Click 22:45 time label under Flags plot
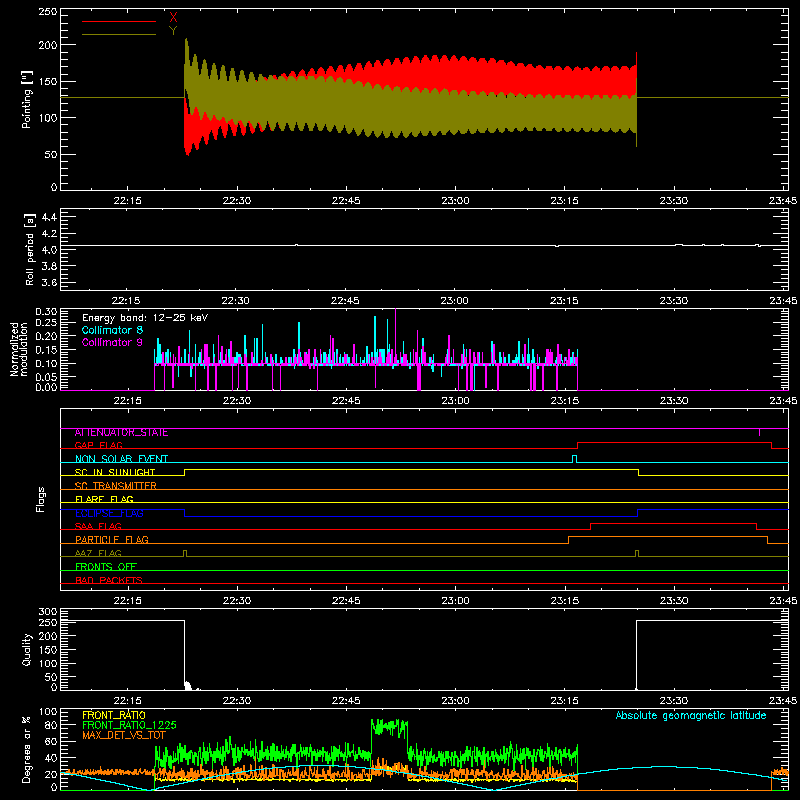Screen dimensions: 800x800 pos(346,601)
